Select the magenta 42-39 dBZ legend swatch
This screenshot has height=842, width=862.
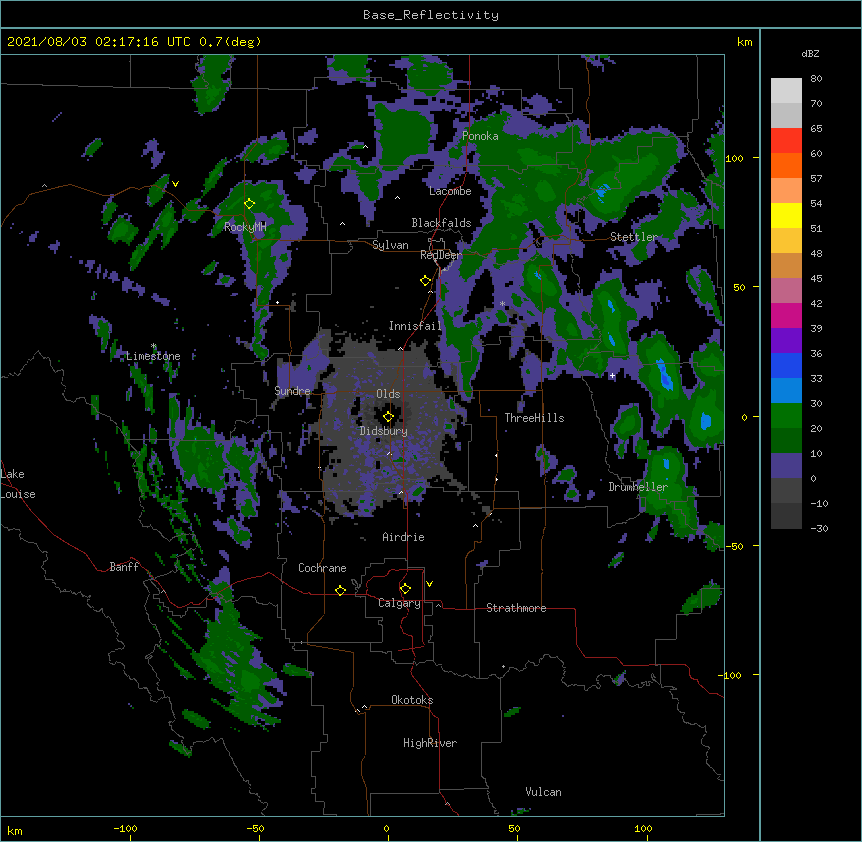click(786, 315)
